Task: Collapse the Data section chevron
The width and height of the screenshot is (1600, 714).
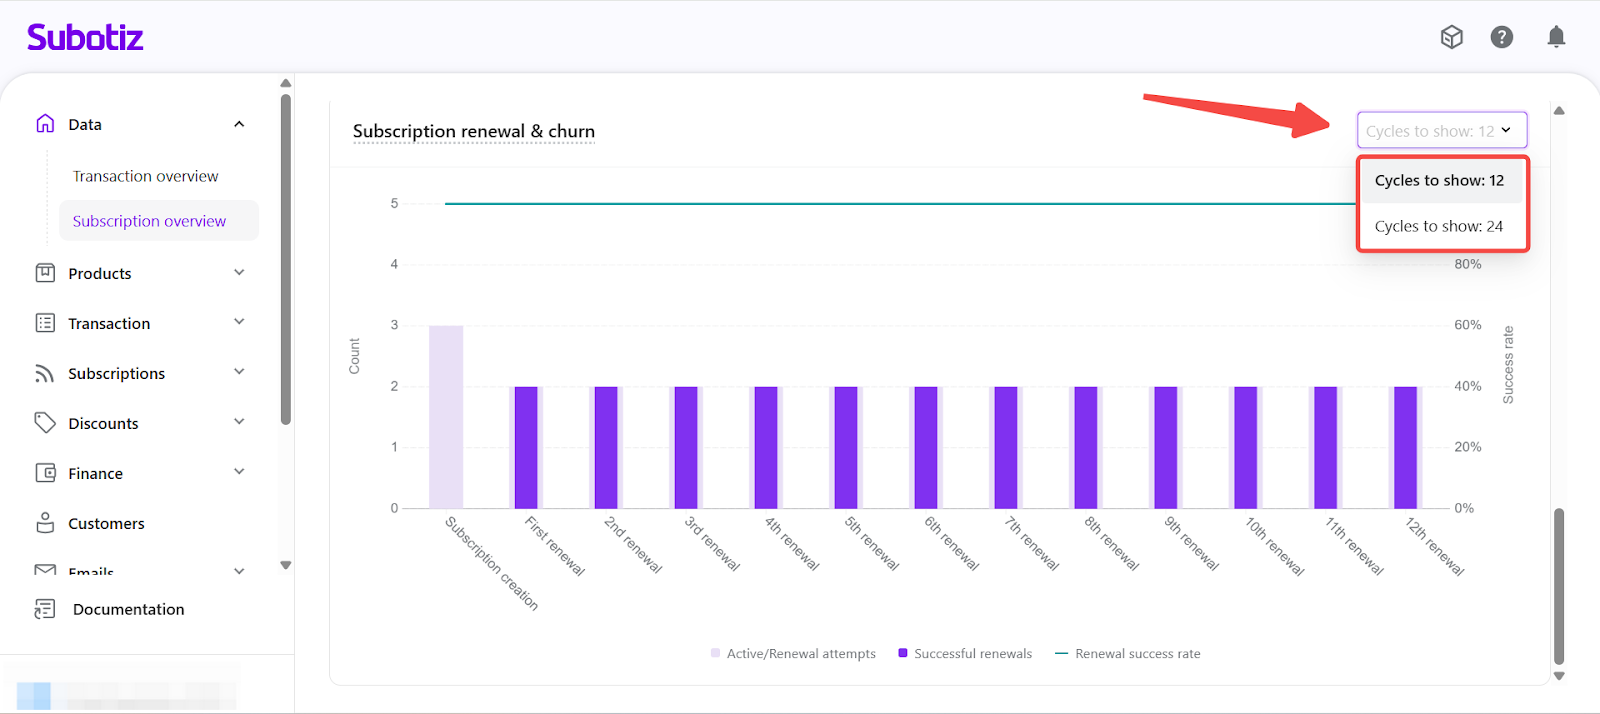Action: pos(239,124)
